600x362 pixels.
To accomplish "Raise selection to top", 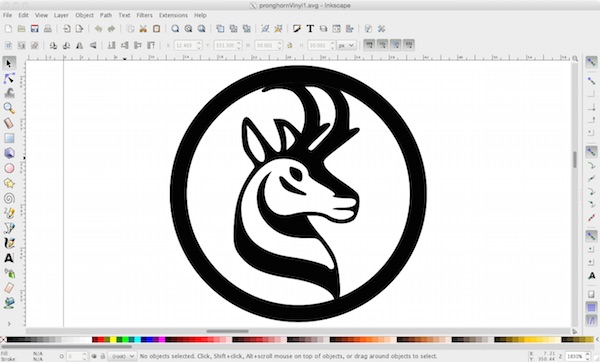I will [x=151, y=45].
